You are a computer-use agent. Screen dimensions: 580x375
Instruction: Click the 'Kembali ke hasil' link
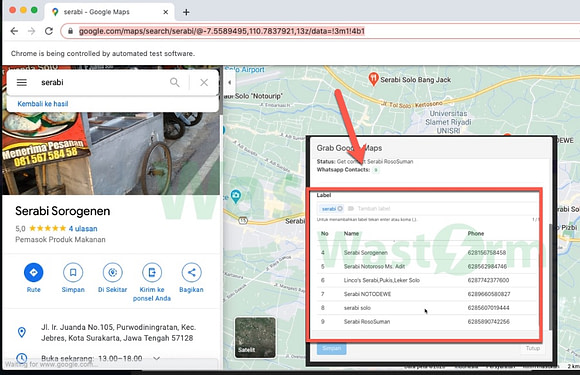pos(43,104)
